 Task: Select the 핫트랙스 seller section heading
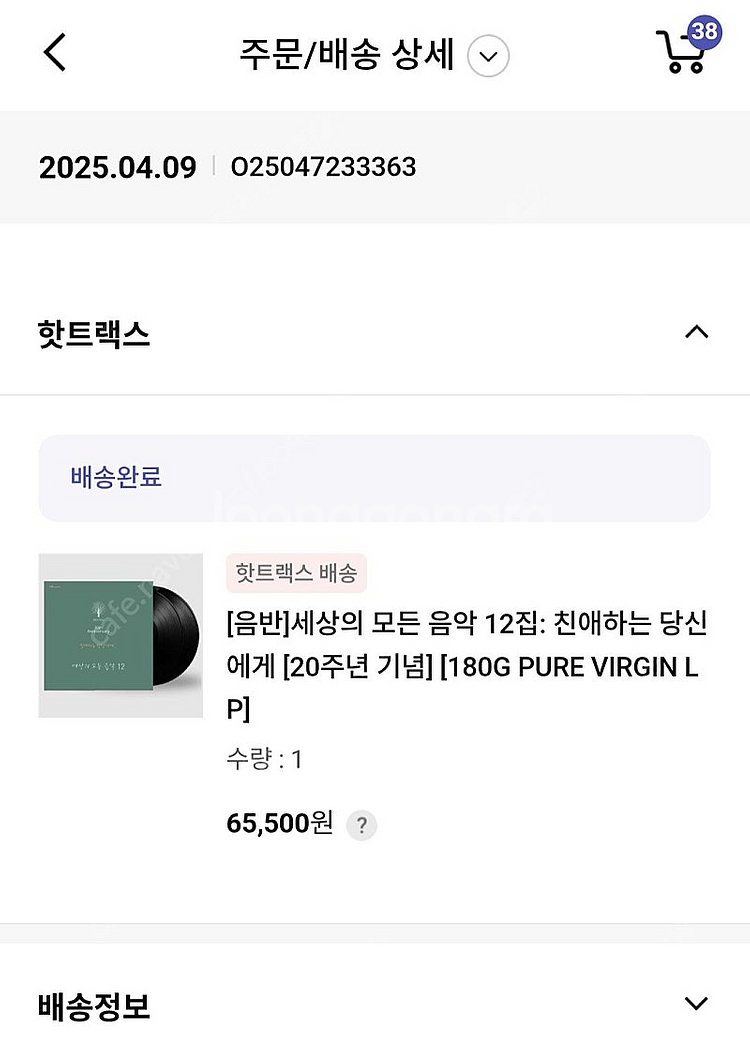(94, 334)
